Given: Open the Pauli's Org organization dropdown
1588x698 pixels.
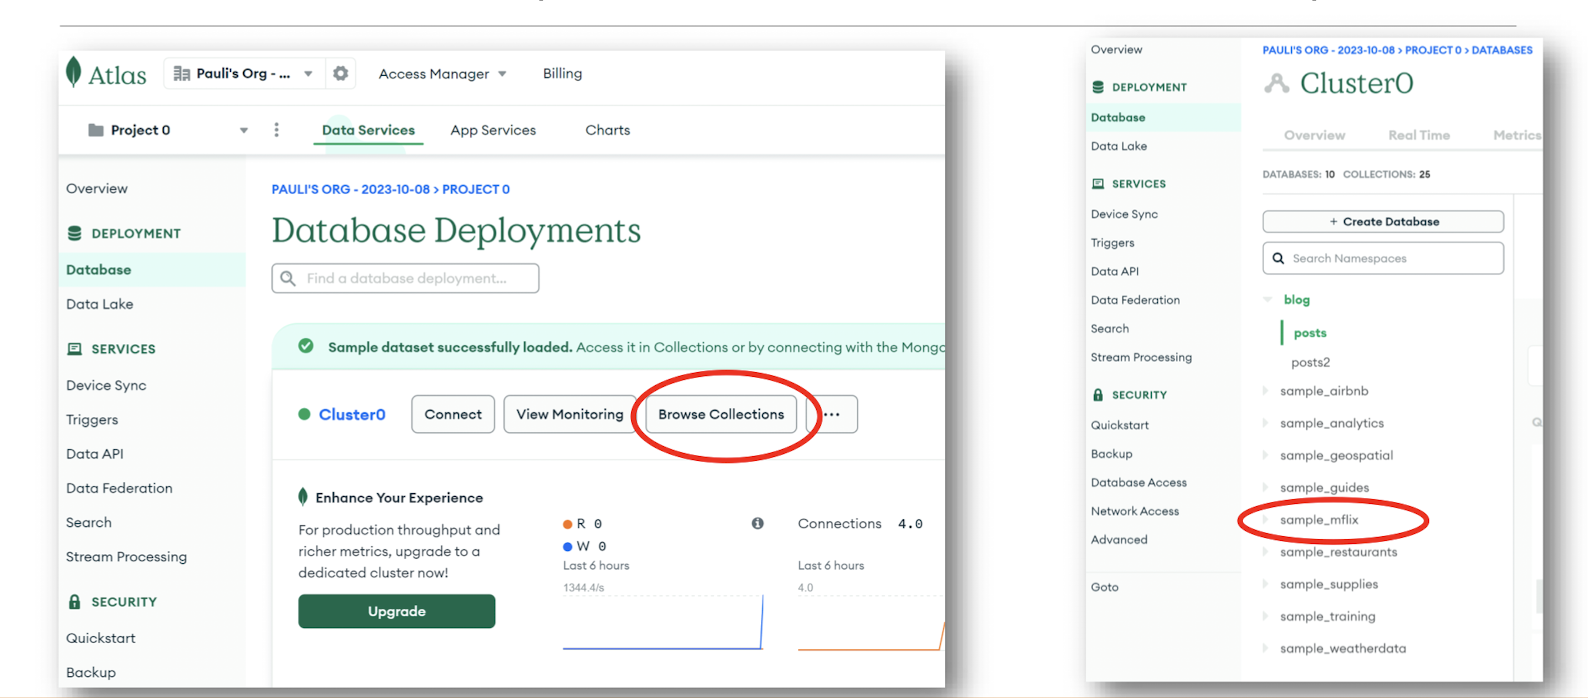Looking at the screenshot, I should 243,73.
